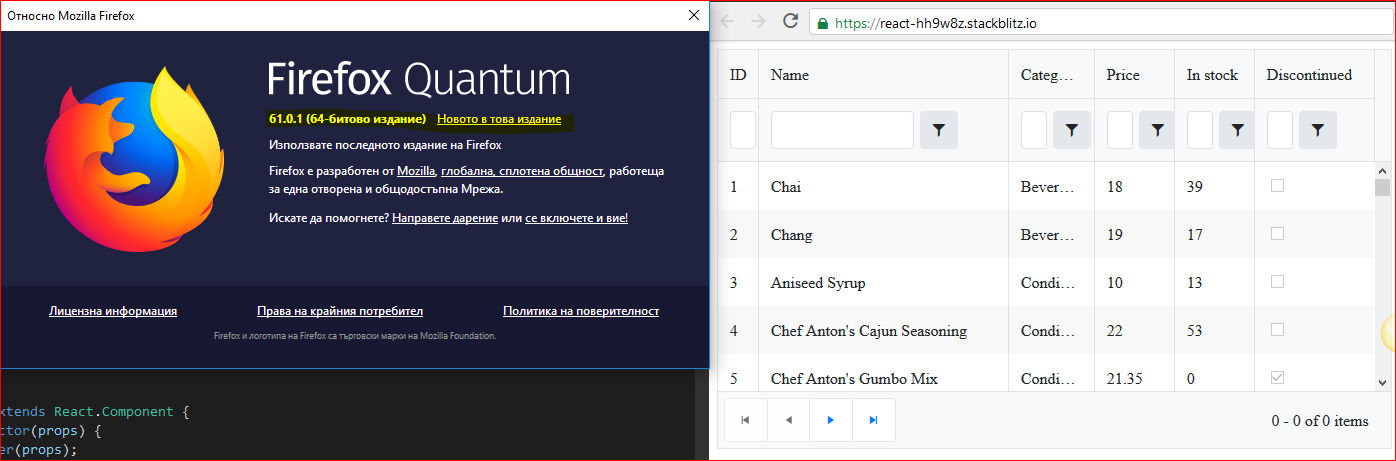Open 'глобална, сплотена общност' link
The height and width of the screenshot is (461, 1396).
click(x=522, y=171)
